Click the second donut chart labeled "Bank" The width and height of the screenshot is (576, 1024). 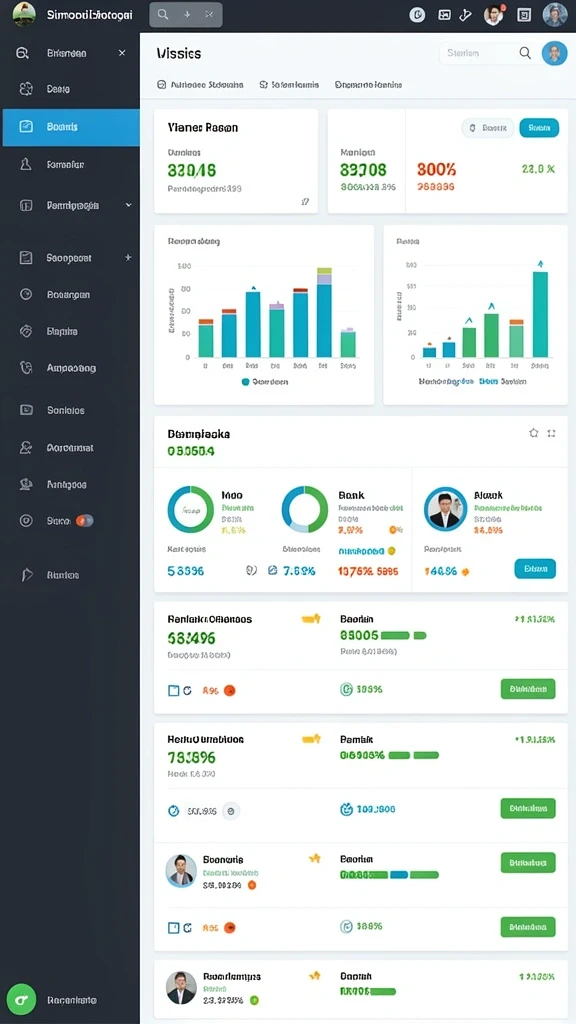[304, 509]
